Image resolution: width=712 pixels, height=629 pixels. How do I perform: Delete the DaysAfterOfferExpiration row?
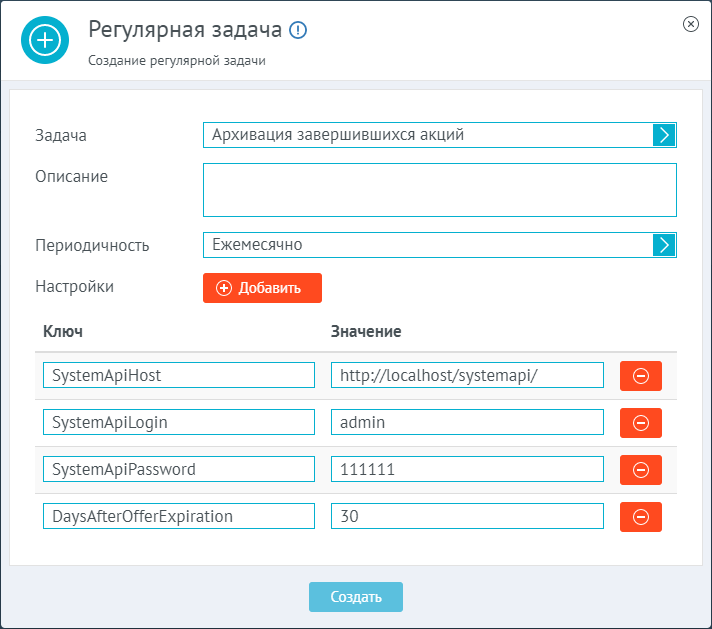[641, 517]
